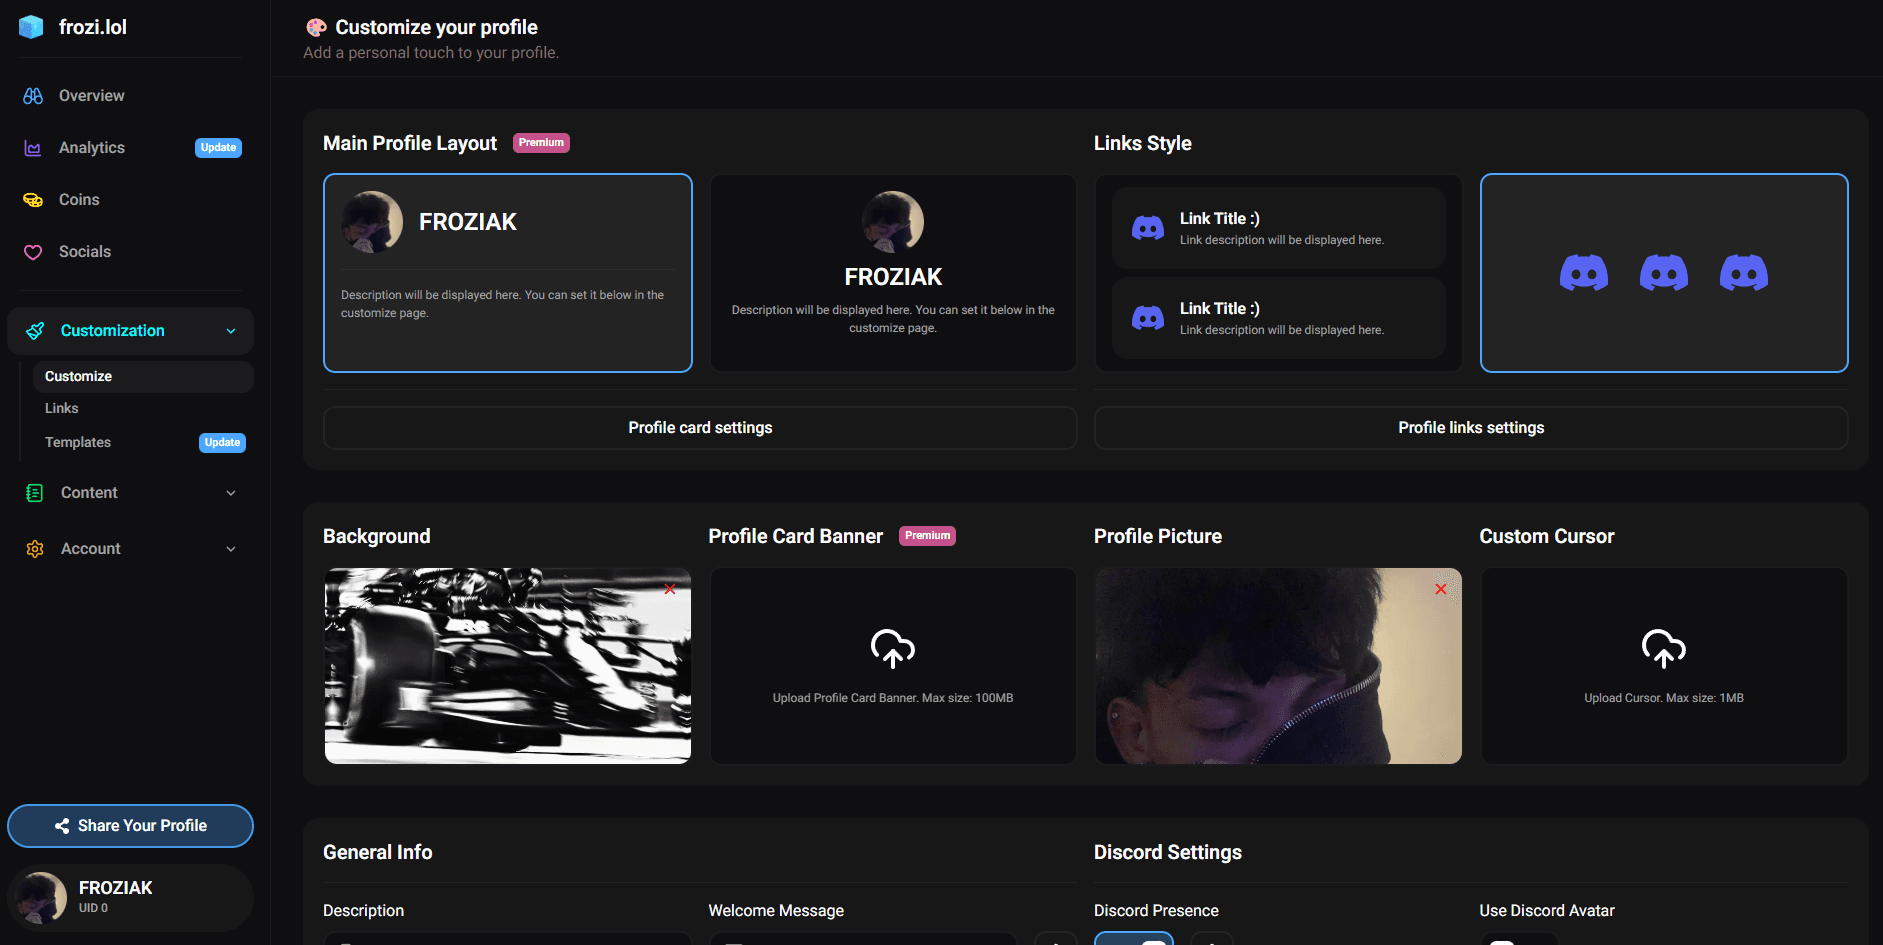Image resolution: width=1883 pixels, height=945 pixels.
Task: Open the Overview page via sidebar icon
Action: pos(33,95)
